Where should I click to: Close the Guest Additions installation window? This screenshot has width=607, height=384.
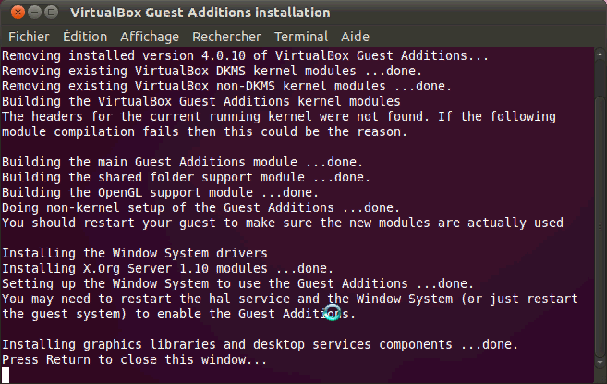pos(18,12)
